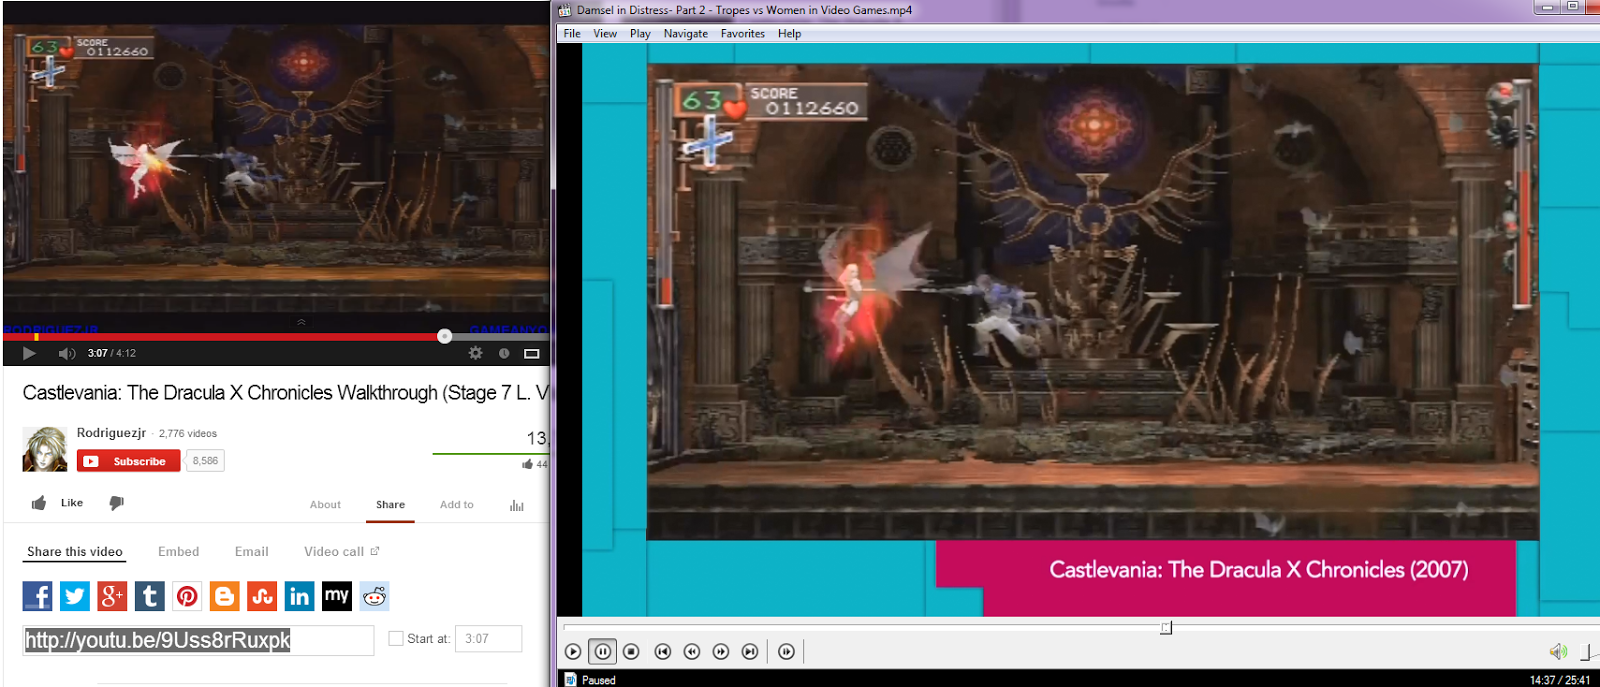
Task: Open the Help menu in media player
Action: click(790, 33)
